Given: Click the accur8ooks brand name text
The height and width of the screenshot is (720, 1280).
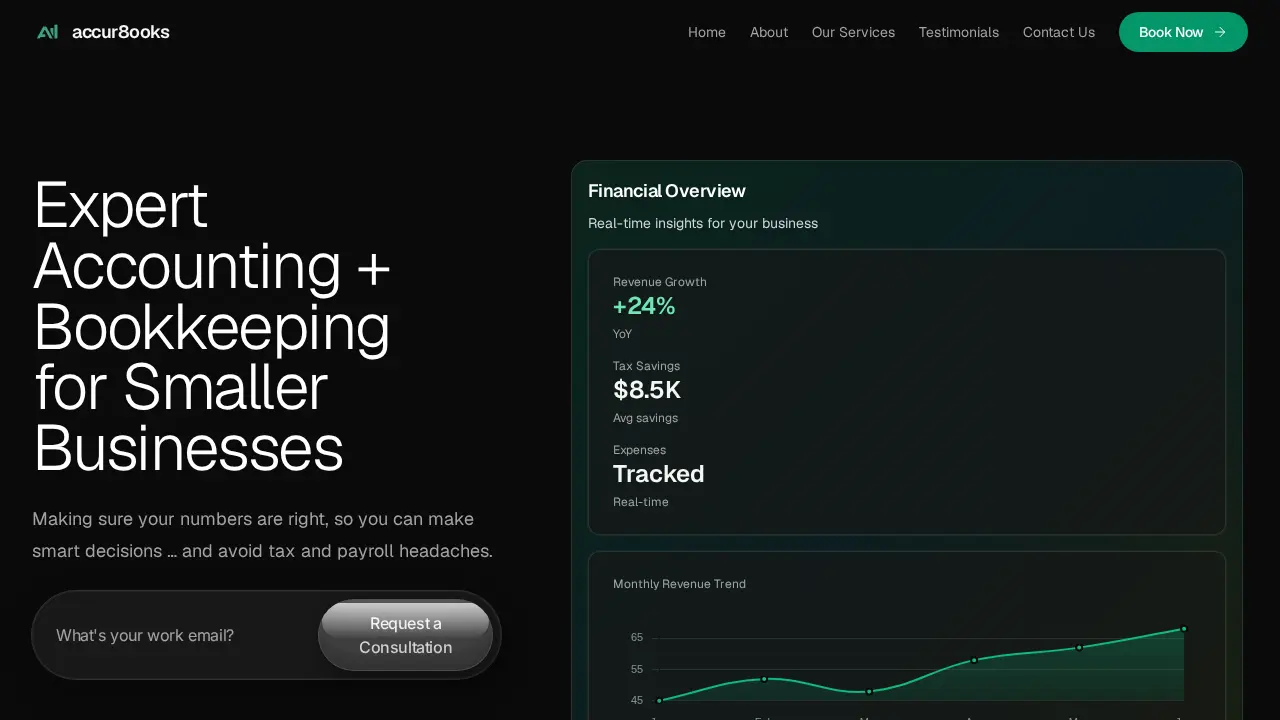Looking at the screenshot, I should tap(121, 32).
